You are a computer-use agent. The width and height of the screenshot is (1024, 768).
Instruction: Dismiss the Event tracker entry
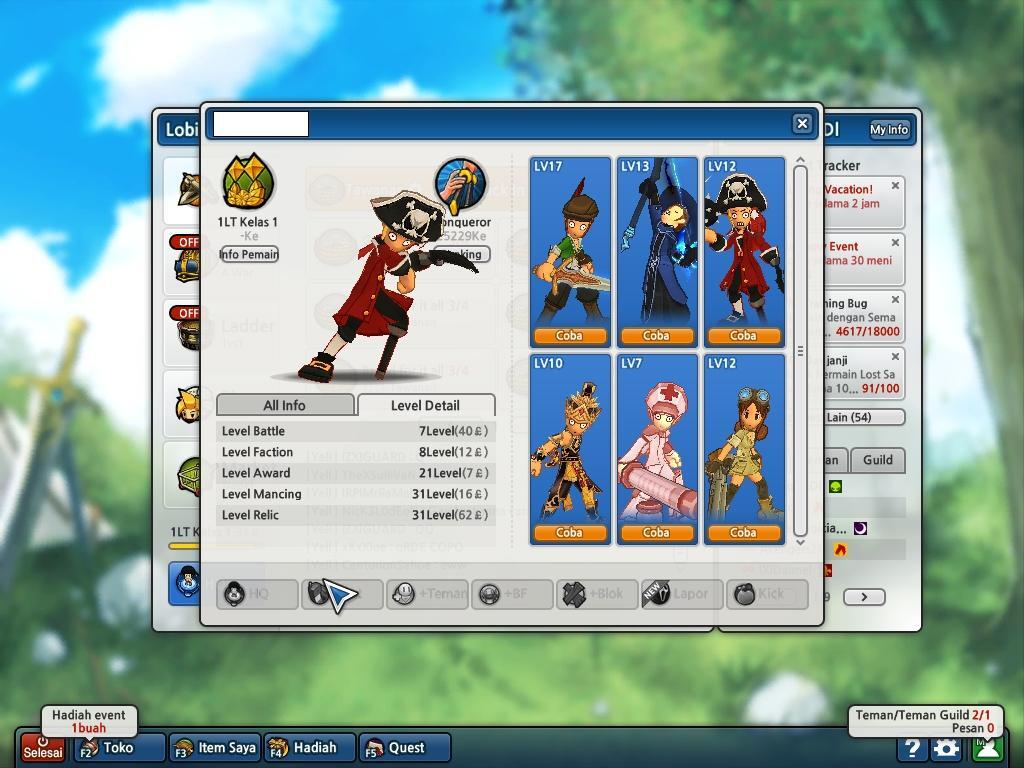[895, 243]
